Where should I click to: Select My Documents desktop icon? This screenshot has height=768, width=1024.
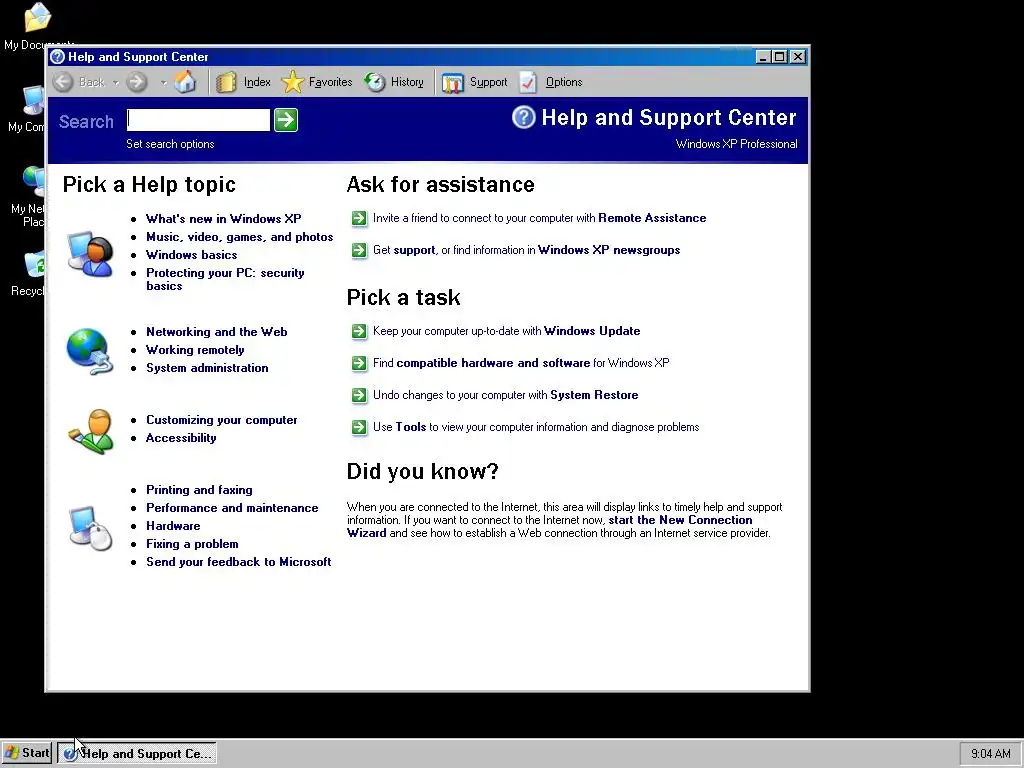pyautogui.click(x=37, y=27)
